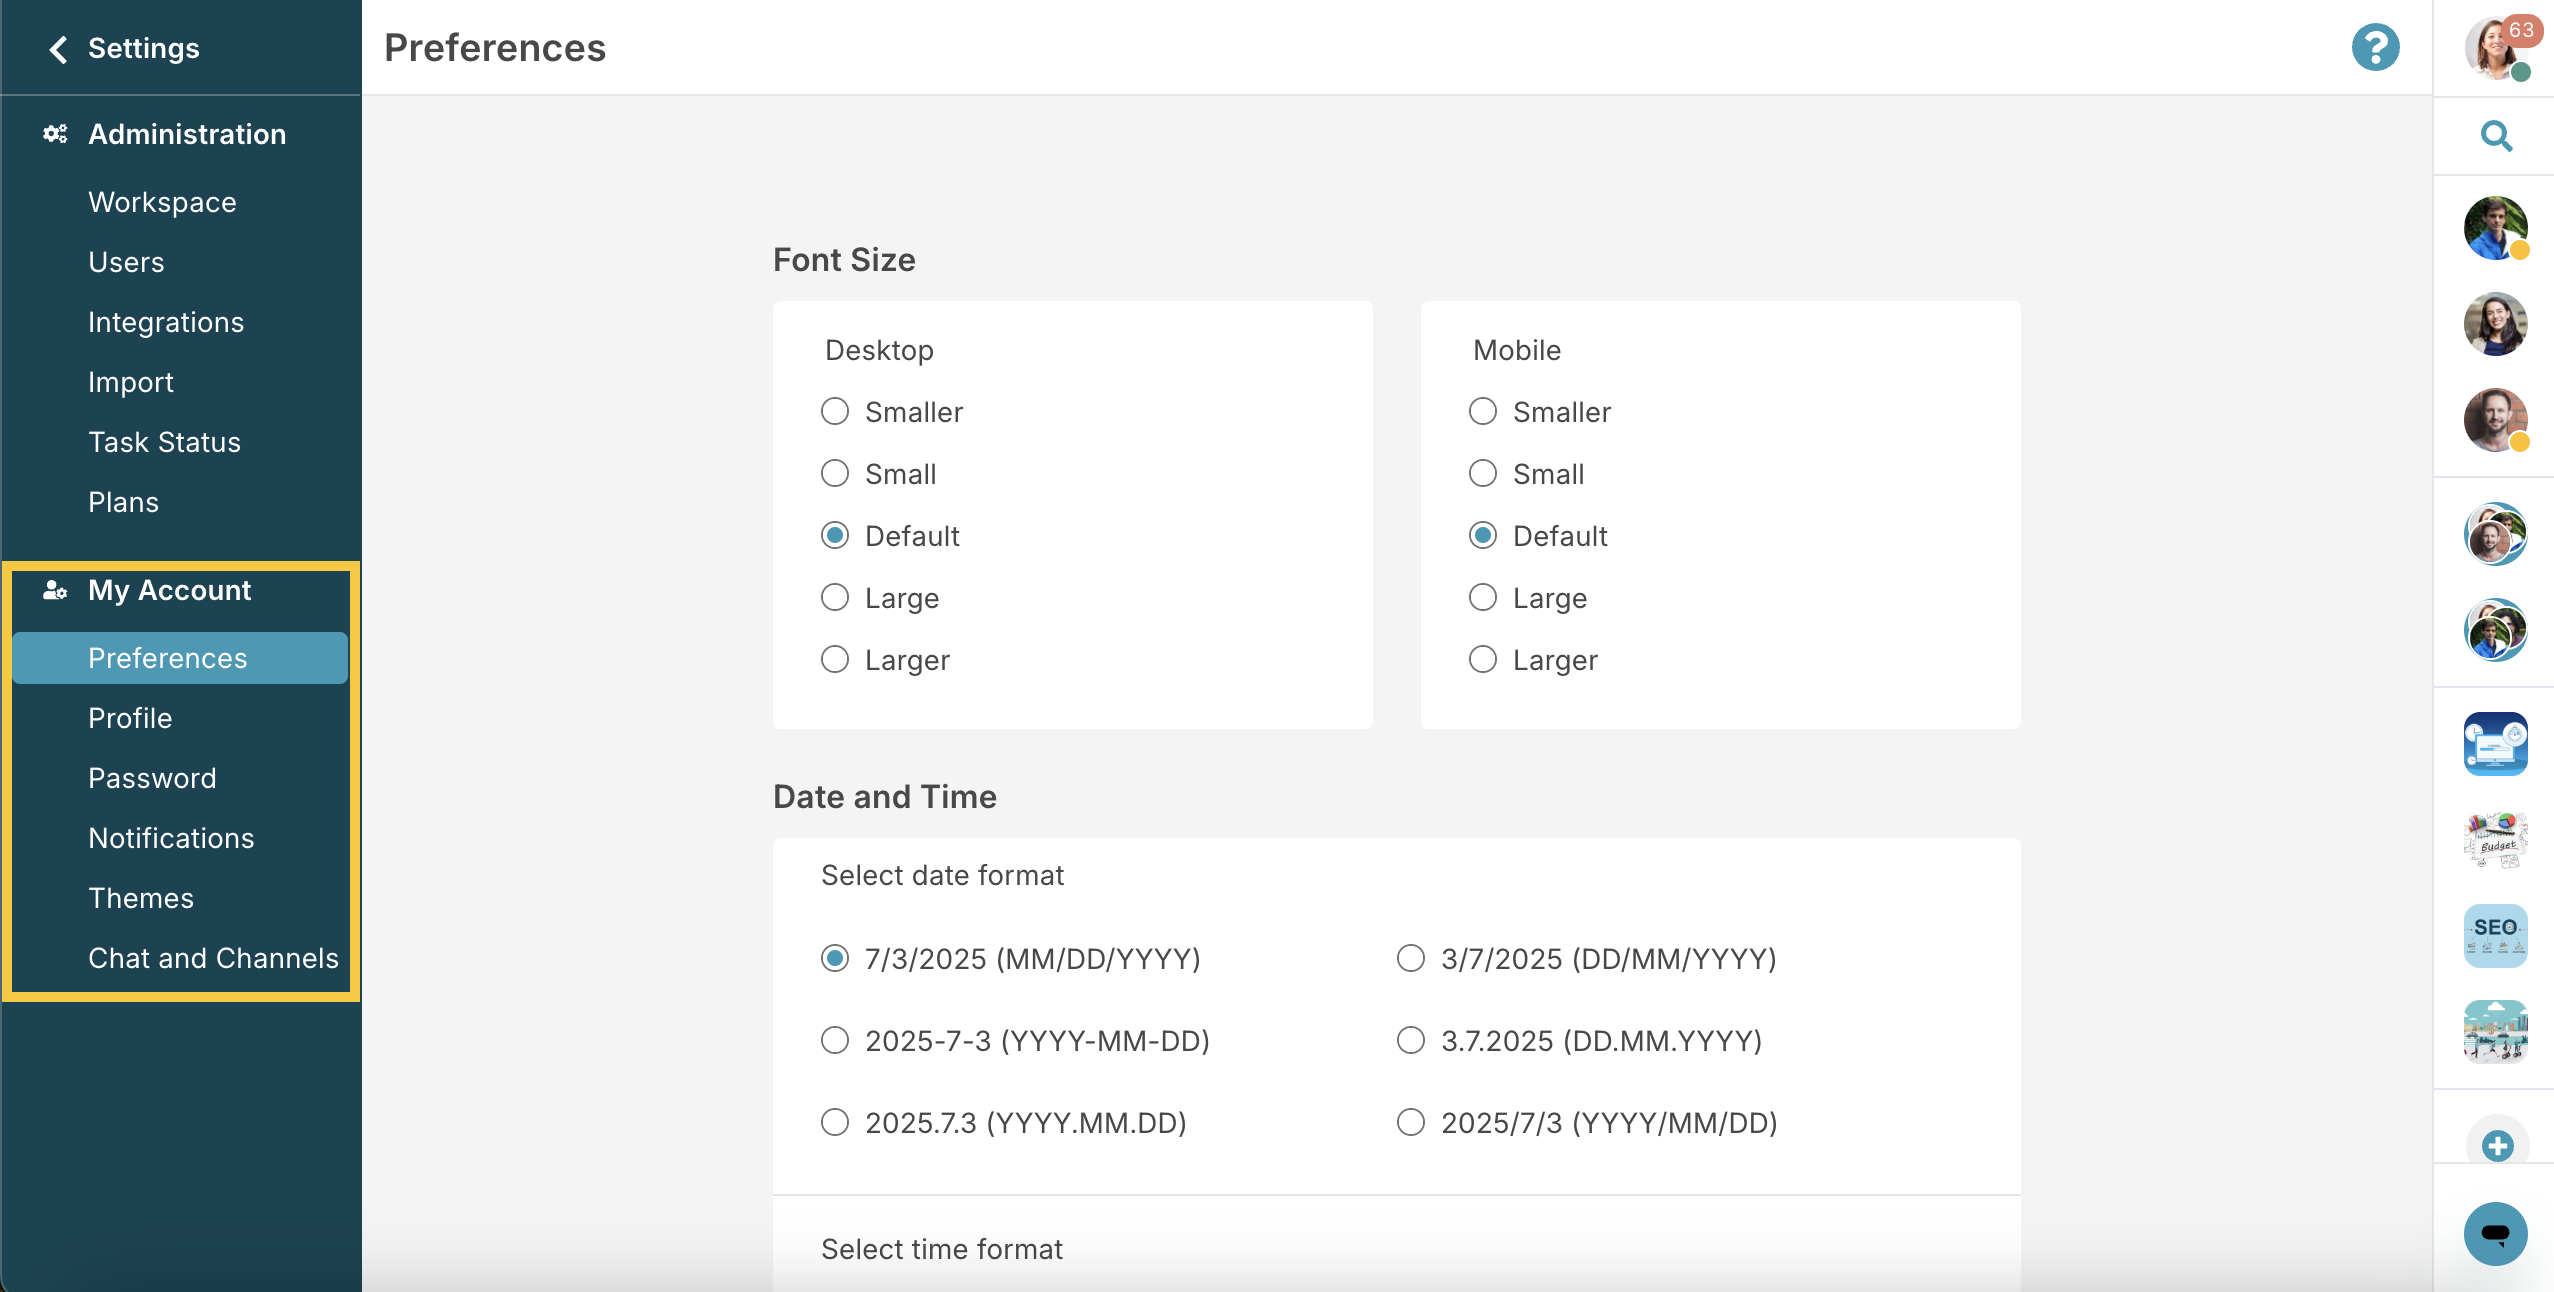Click the Administration gears icon
2554x1292 pixels.
coord(55,134)
